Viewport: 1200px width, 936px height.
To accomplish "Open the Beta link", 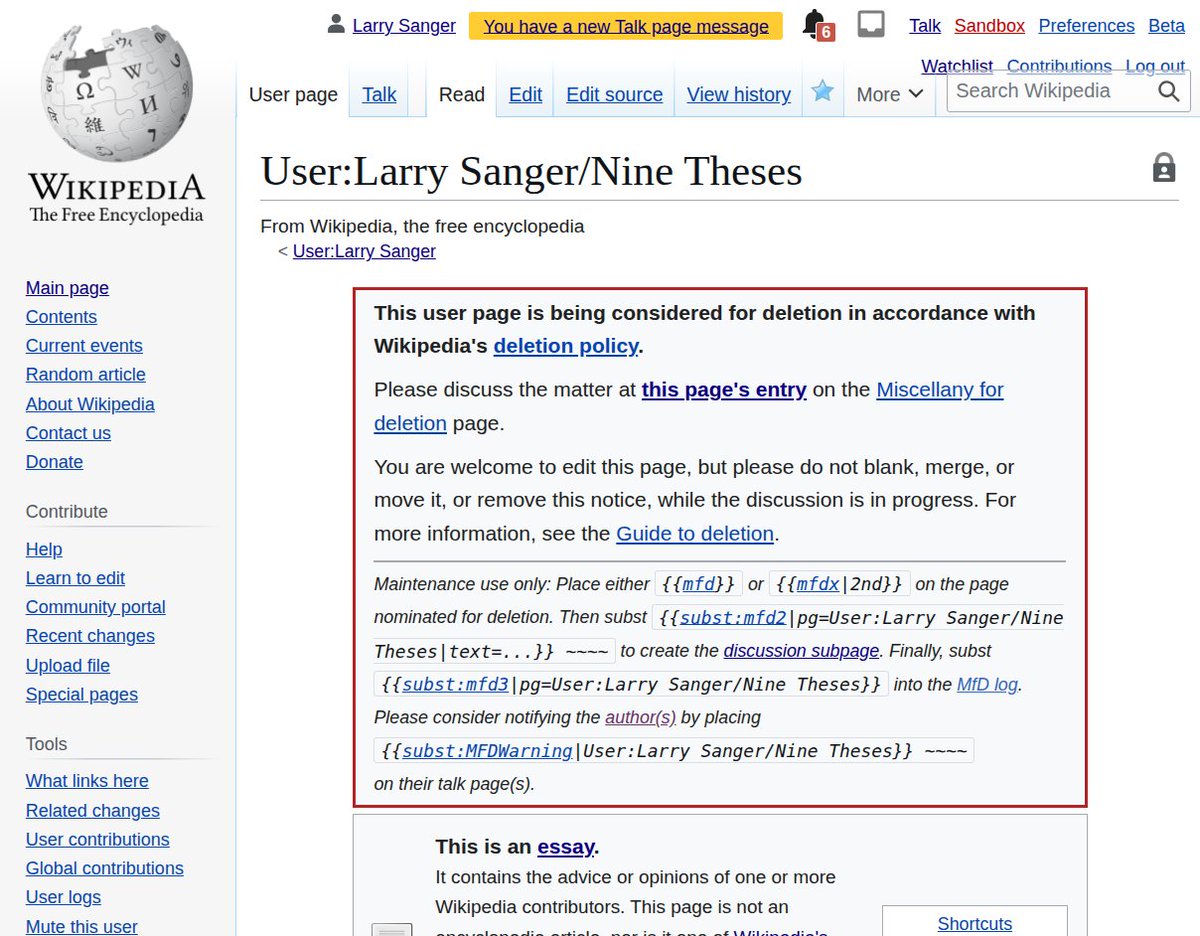I will (1166, 26).
